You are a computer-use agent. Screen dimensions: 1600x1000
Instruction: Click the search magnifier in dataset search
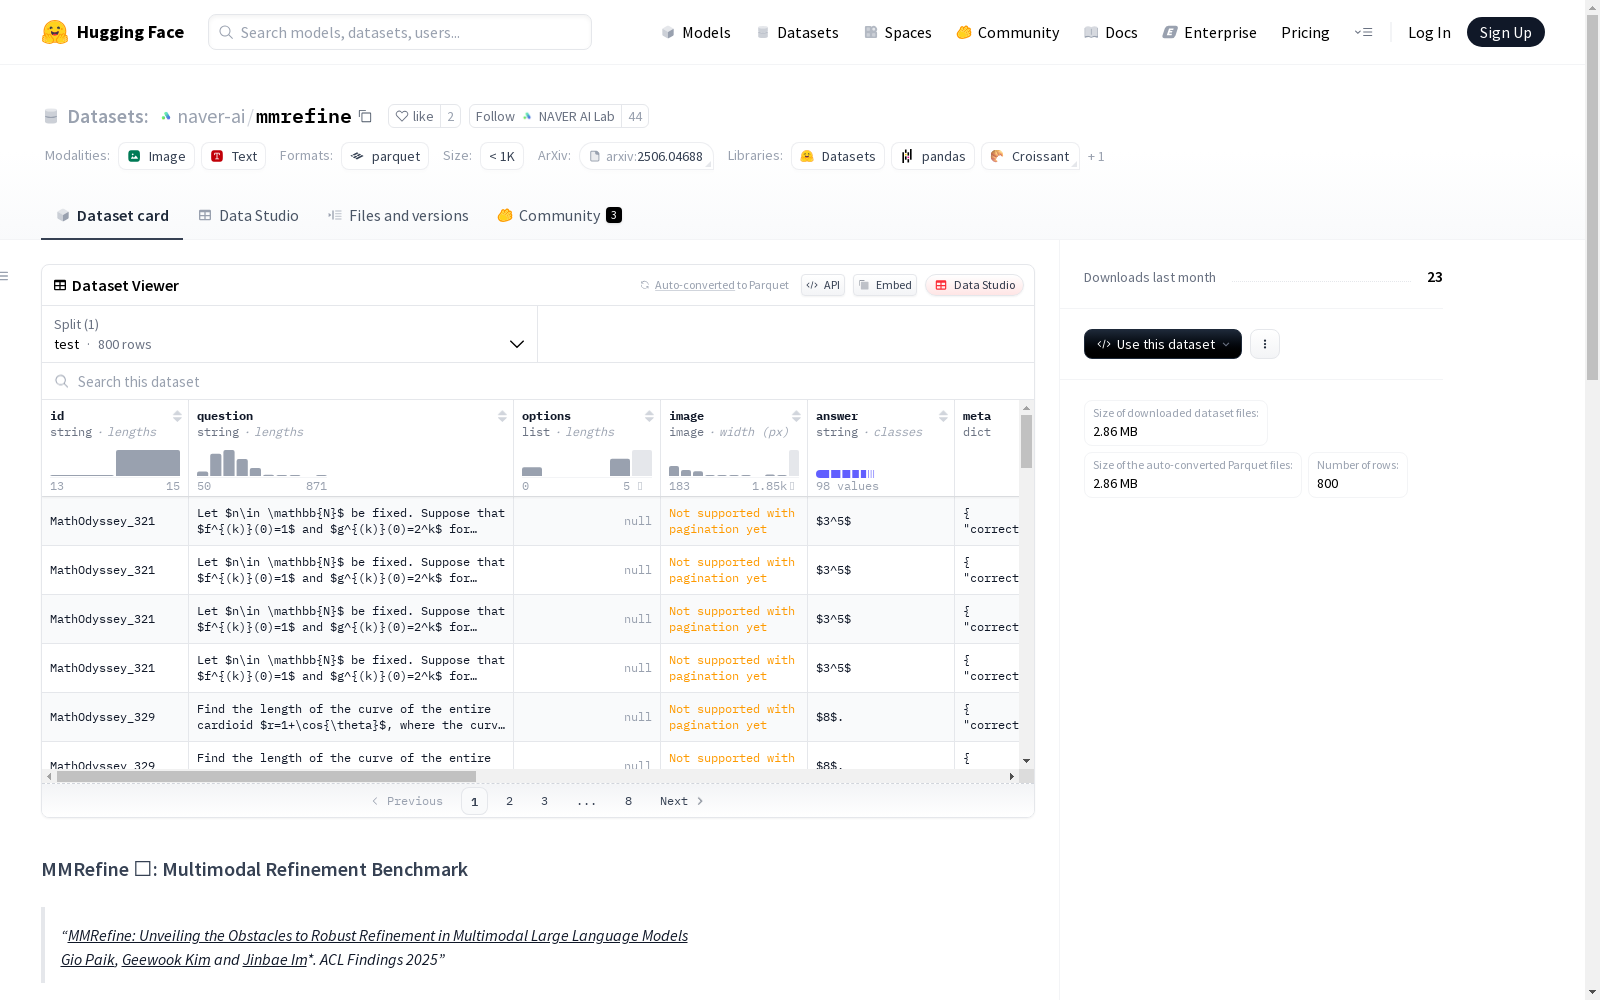(x=62, y=381)
